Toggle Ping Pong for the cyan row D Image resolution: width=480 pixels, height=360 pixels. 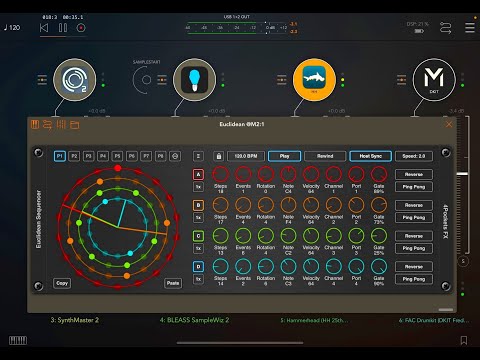(x=414, y=279)
